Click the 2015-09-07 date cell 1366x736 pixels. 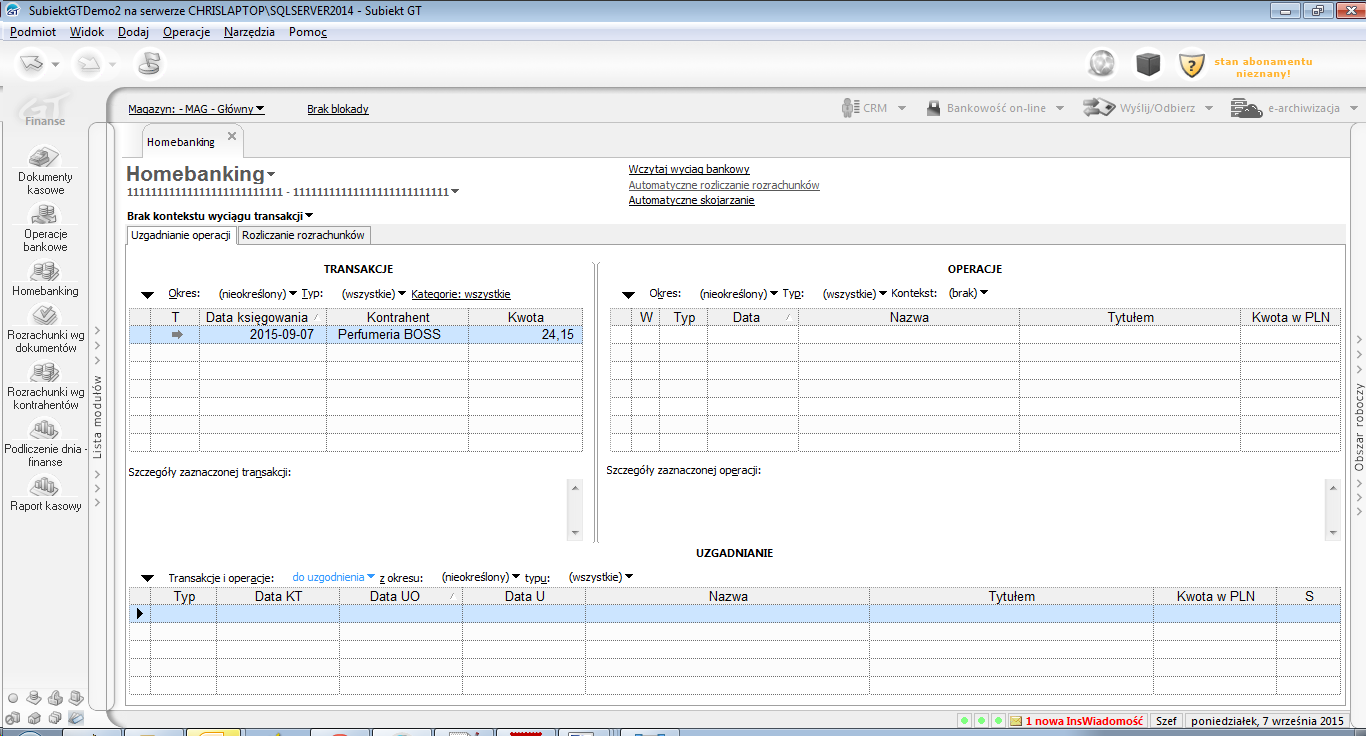[263, 335]
